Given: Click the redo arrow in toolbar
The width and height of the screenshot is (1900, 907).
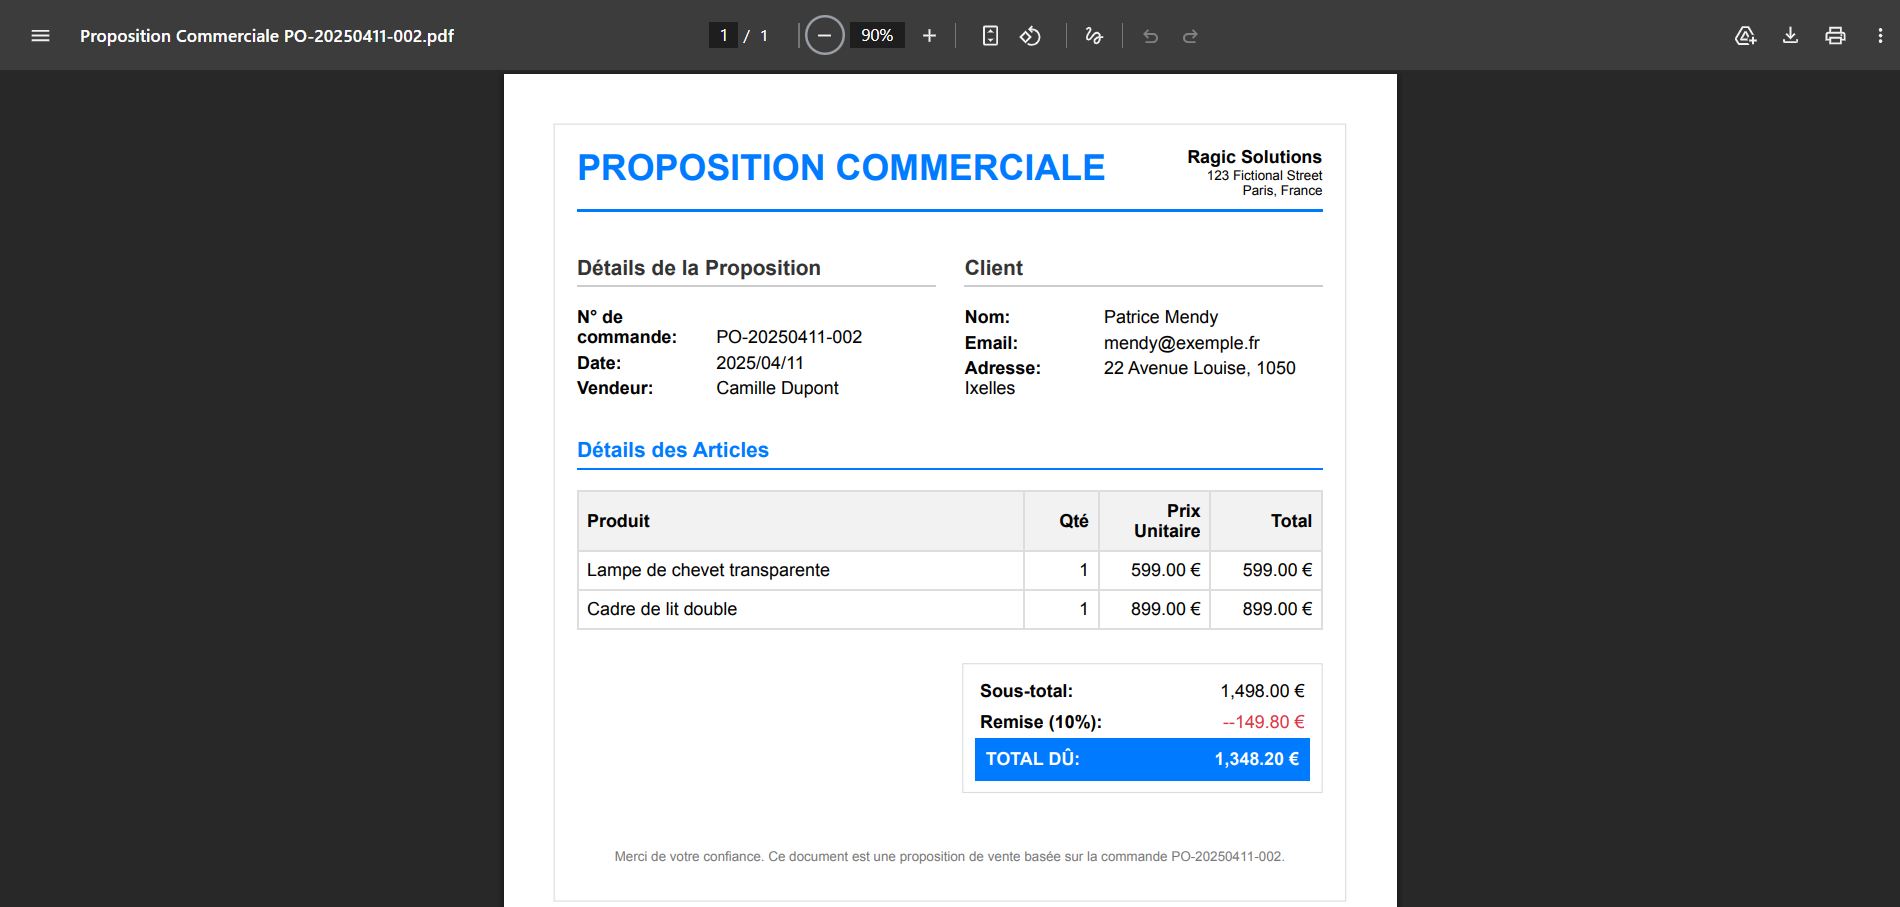Looking at the screenshot, I should tap(1190, 36).
